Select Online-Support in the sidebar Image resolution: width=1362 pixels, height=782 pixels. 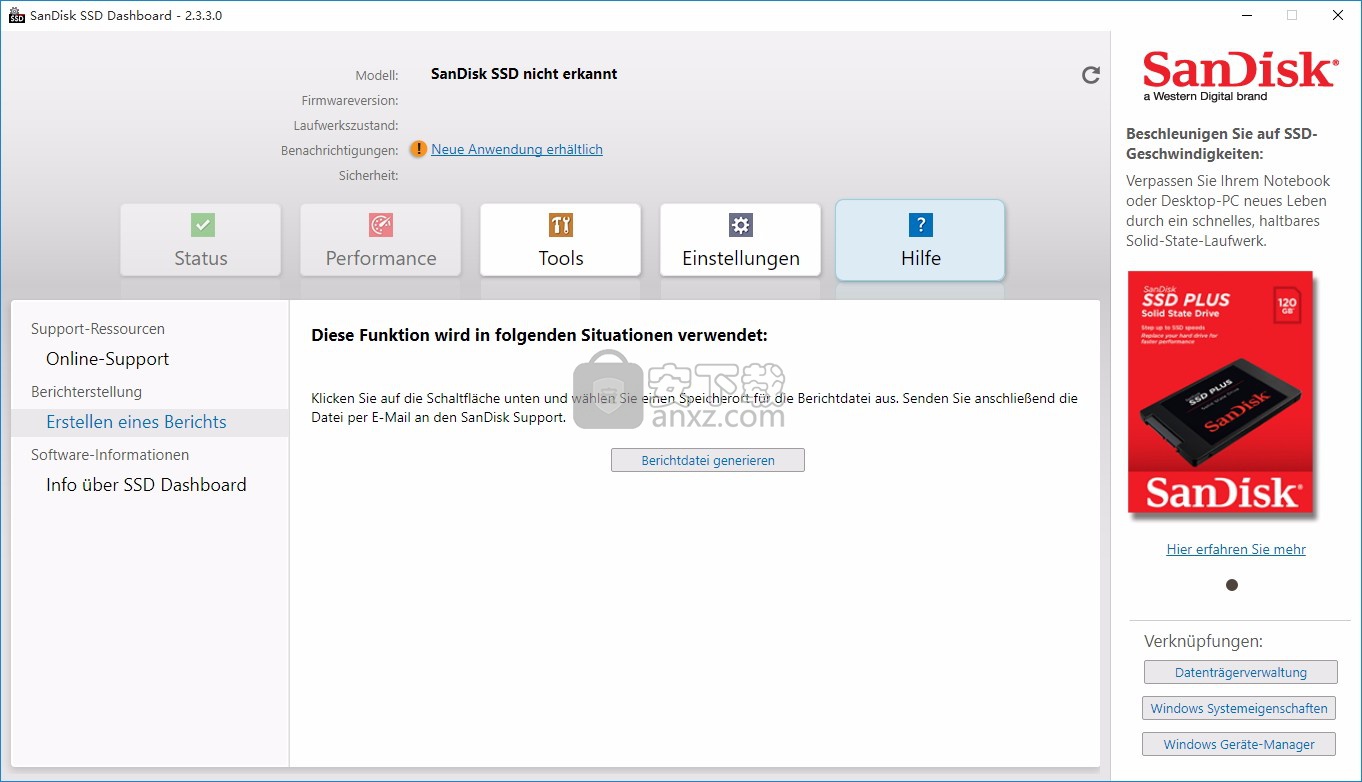[108, 359]
